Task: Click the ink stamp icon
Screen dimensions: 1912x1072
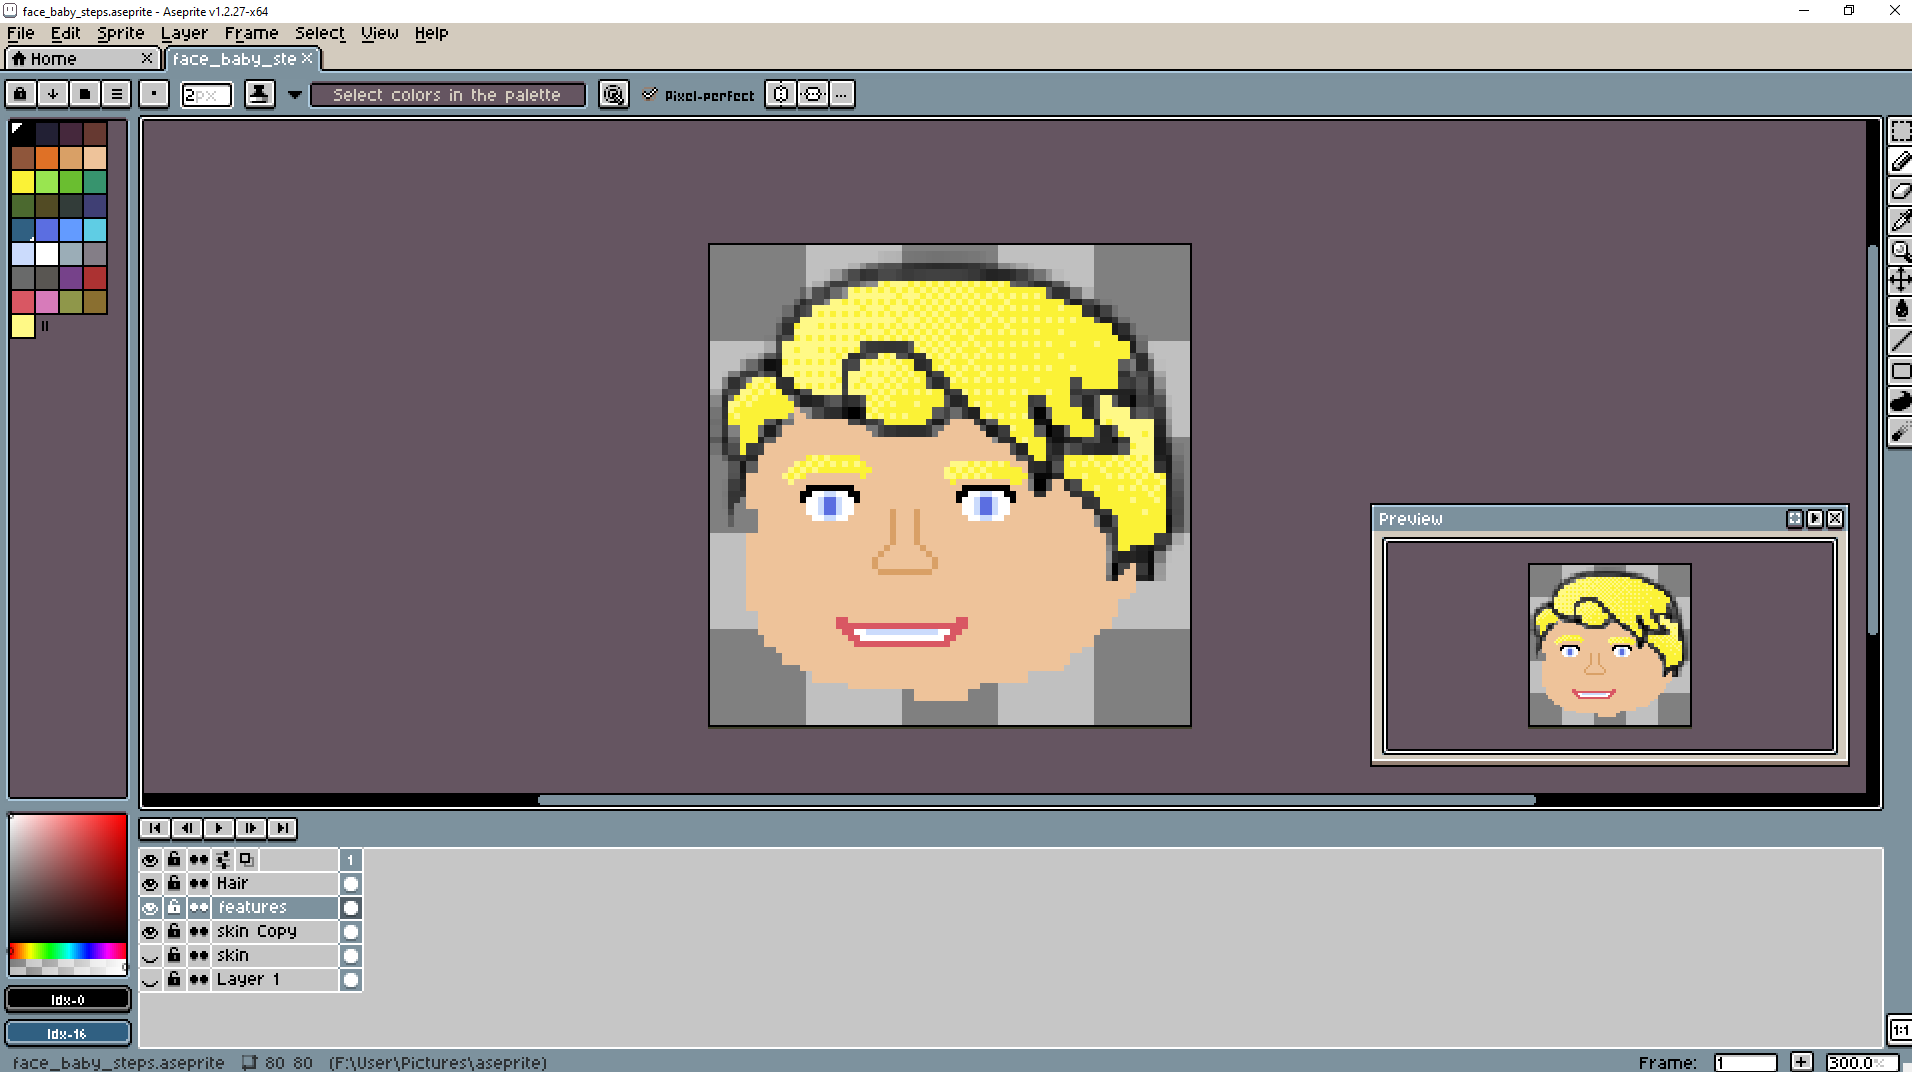Action: coord(259,94)
